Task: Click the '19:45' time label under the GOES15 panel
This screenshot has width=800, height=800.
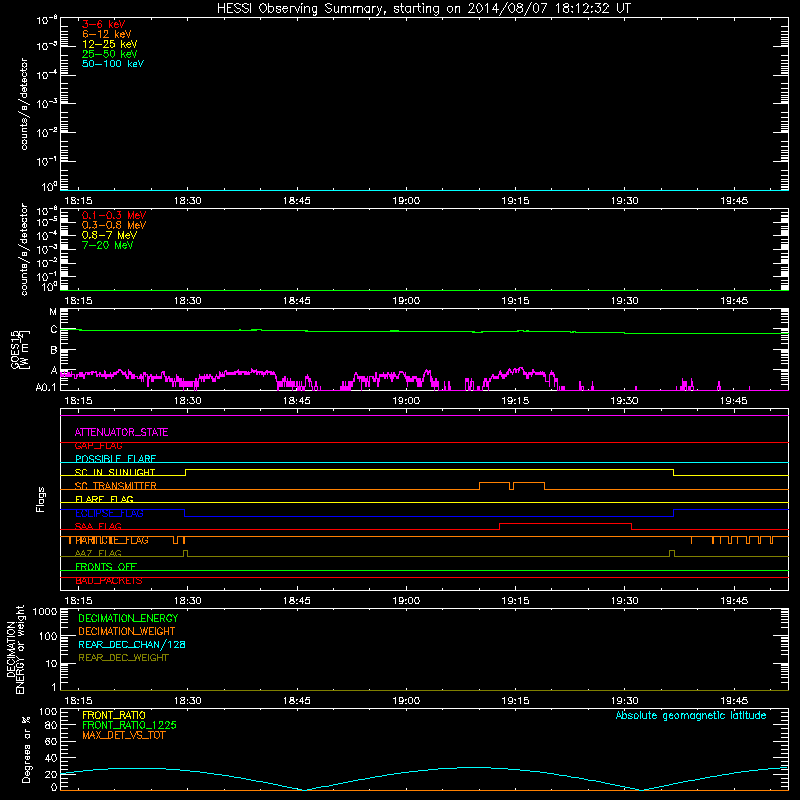Action: click(x=734, y=401)
